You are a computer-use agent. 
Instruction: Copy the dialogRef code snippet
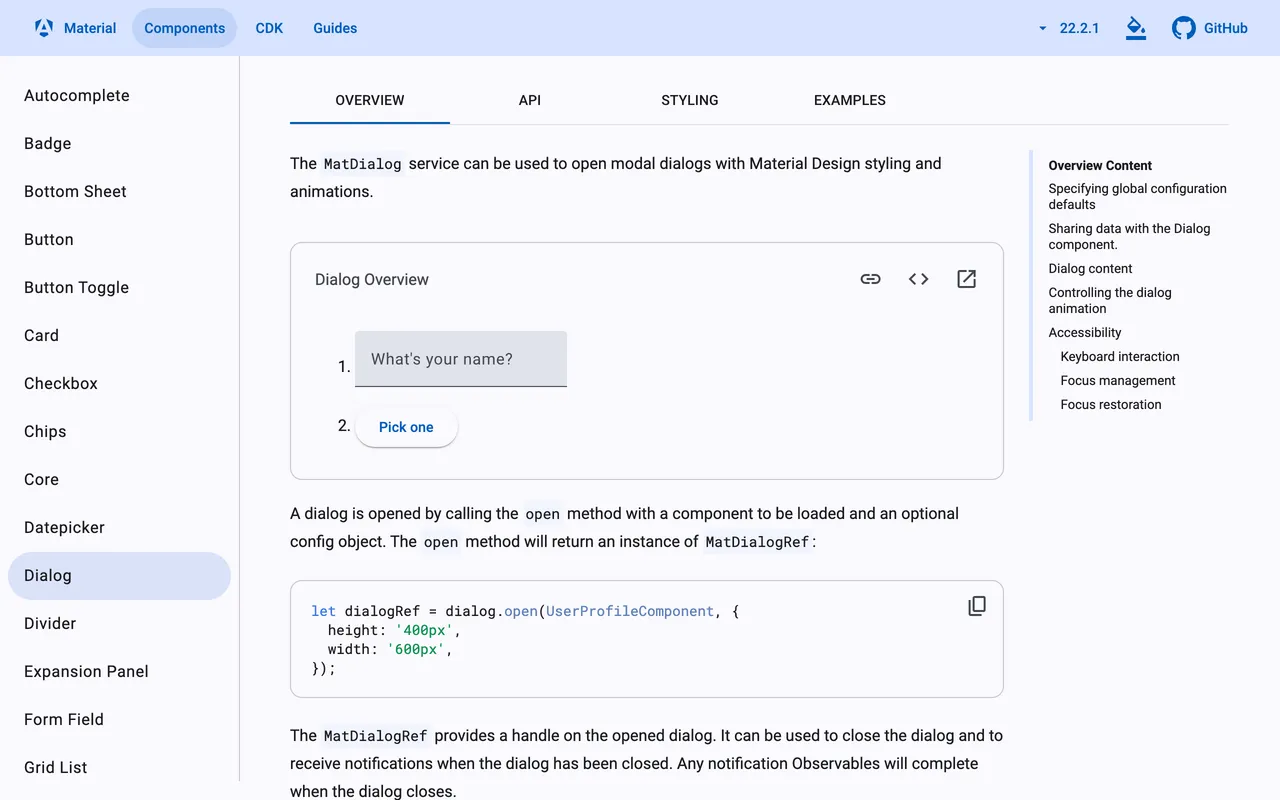[x=977, y=606]
